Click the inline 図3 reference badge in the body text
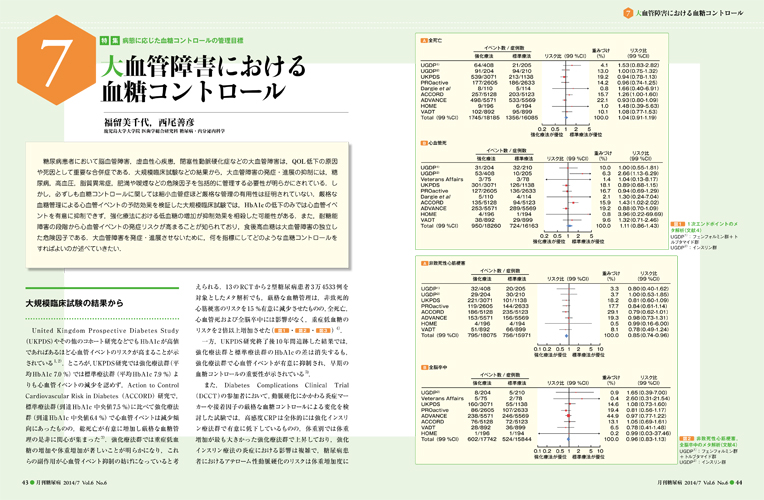The height and width of the screenshot is (500, 764). [325, 330]
